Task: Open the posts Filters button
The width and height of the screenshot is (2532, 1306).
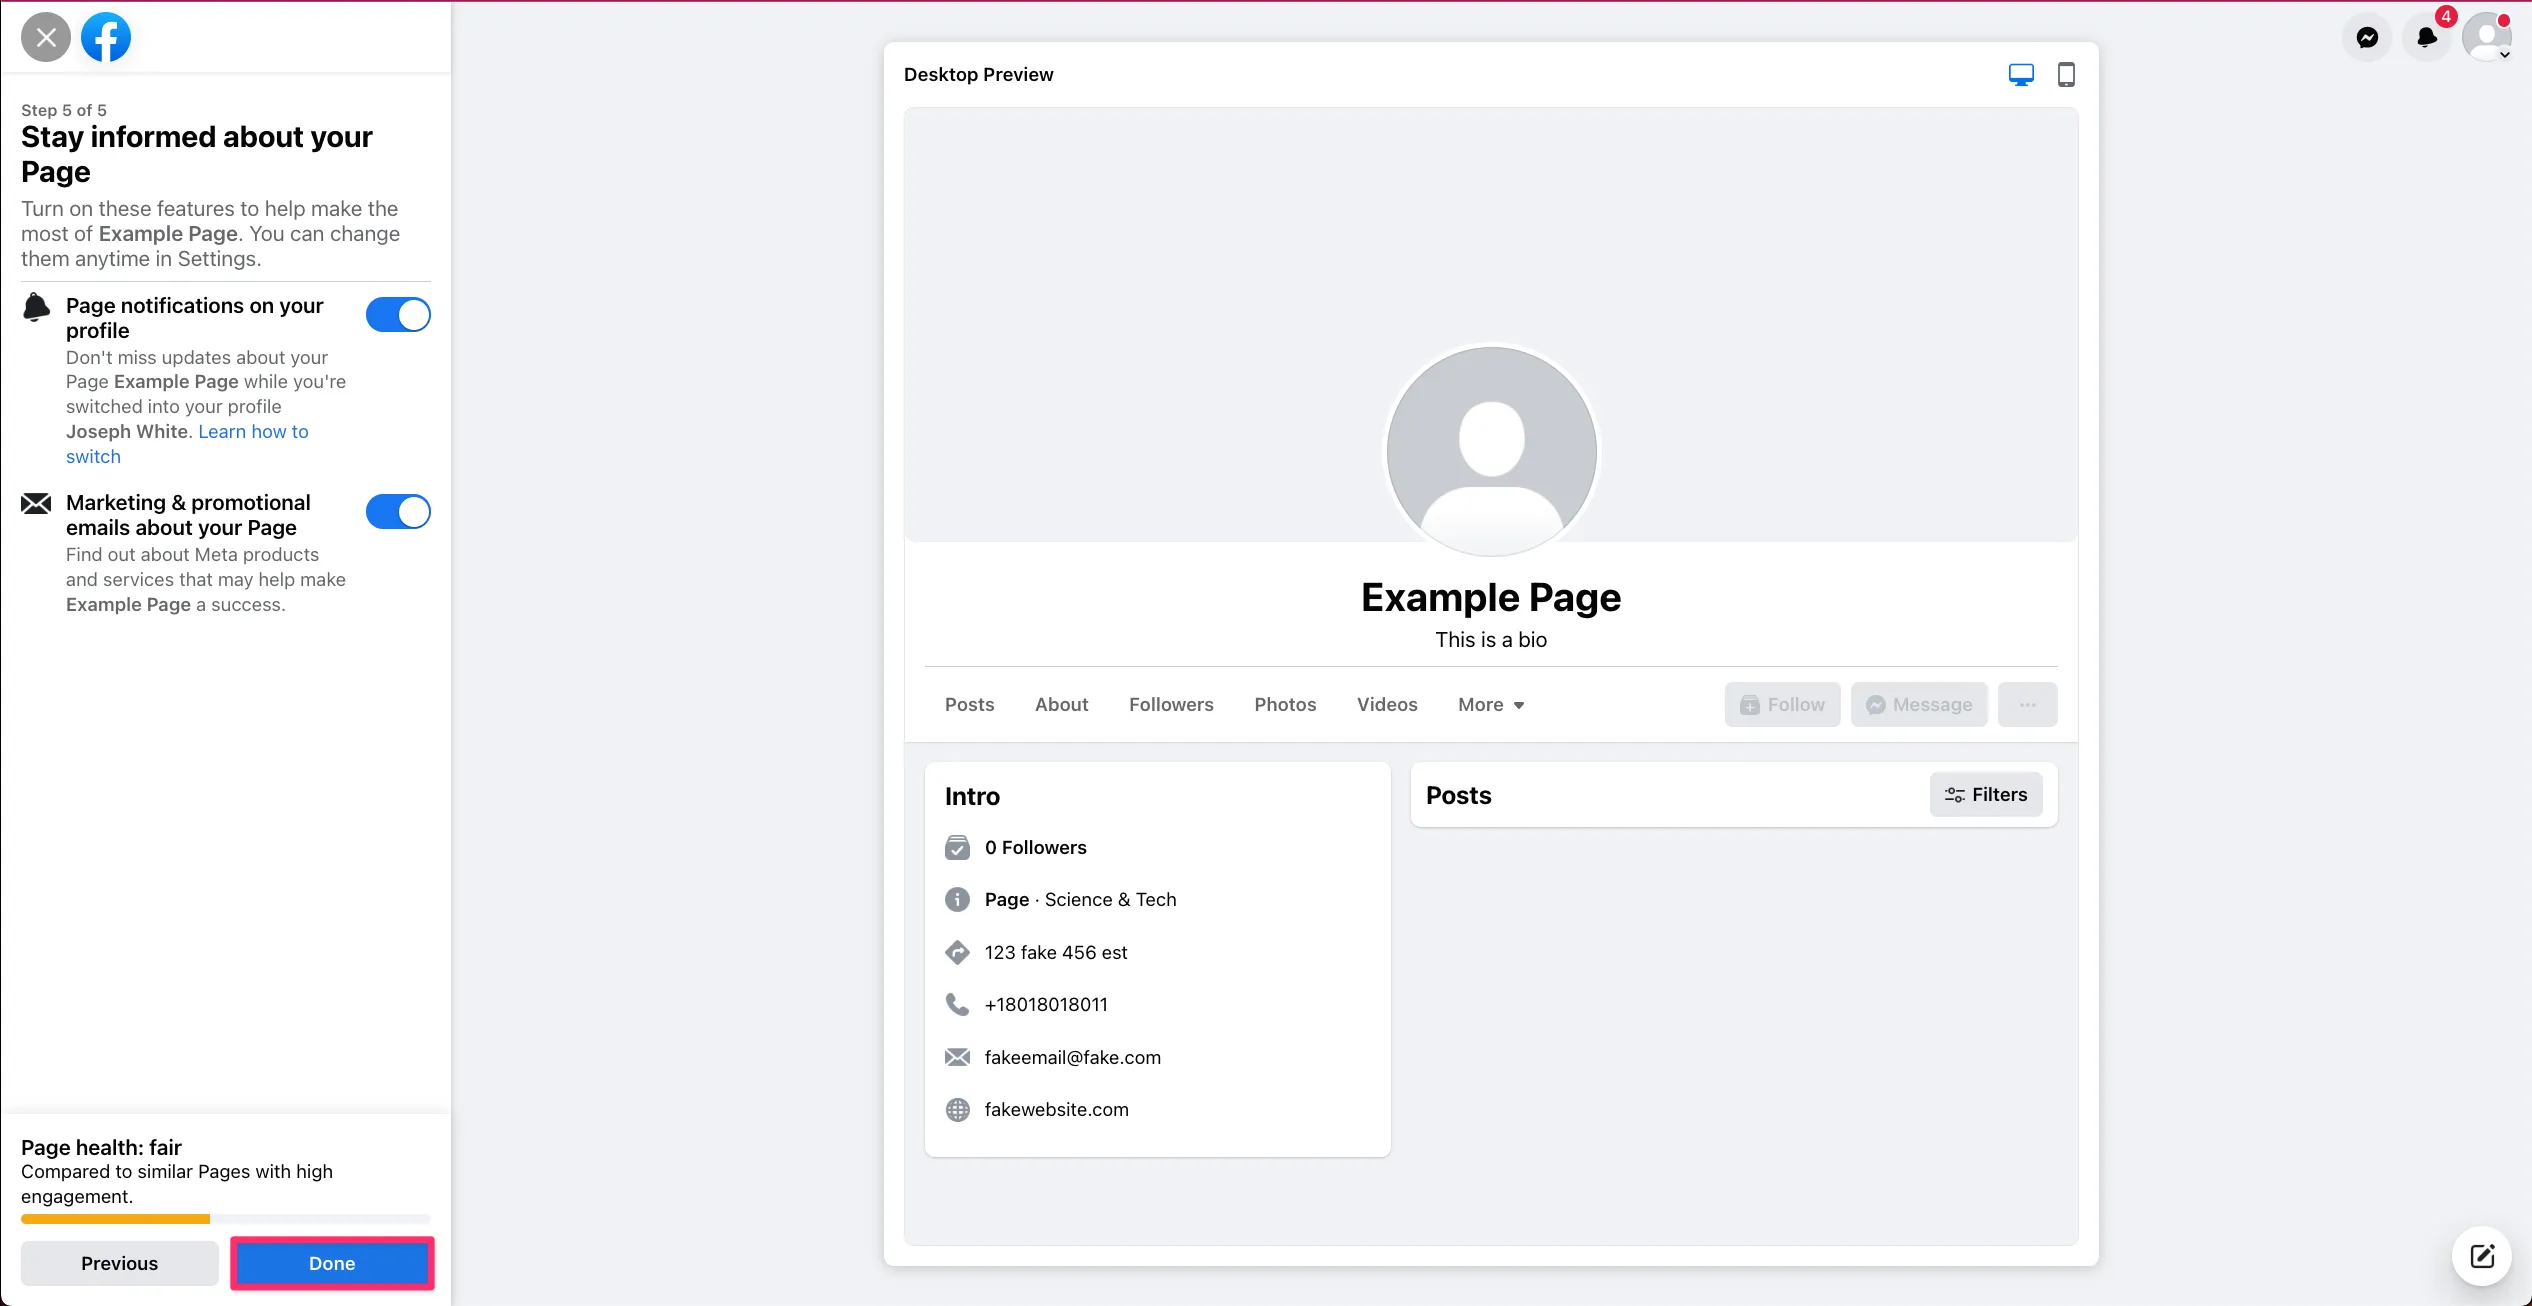Action: 1986,795
